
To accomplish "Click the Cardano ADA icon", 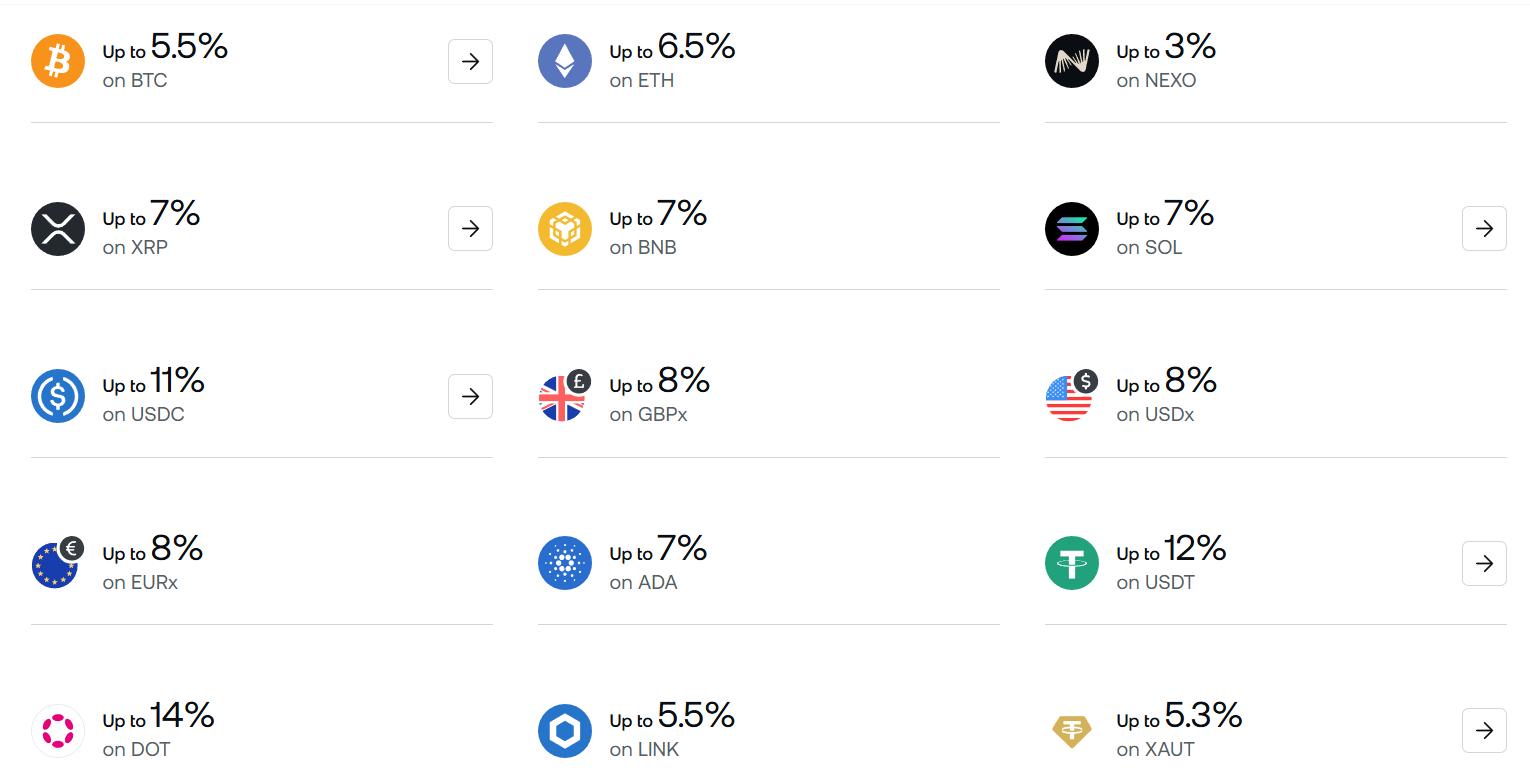I will click(565, 563).
